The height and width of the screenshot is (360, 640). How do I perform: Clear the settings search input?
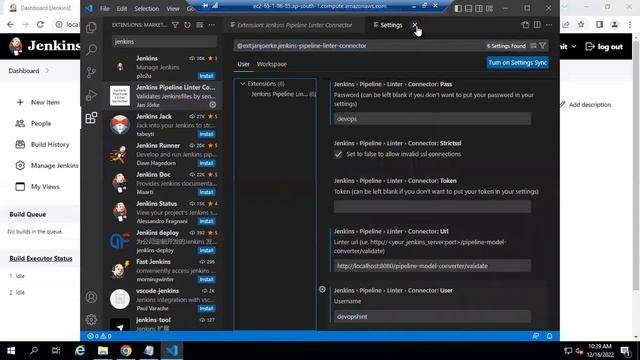(x=533, y=46)
